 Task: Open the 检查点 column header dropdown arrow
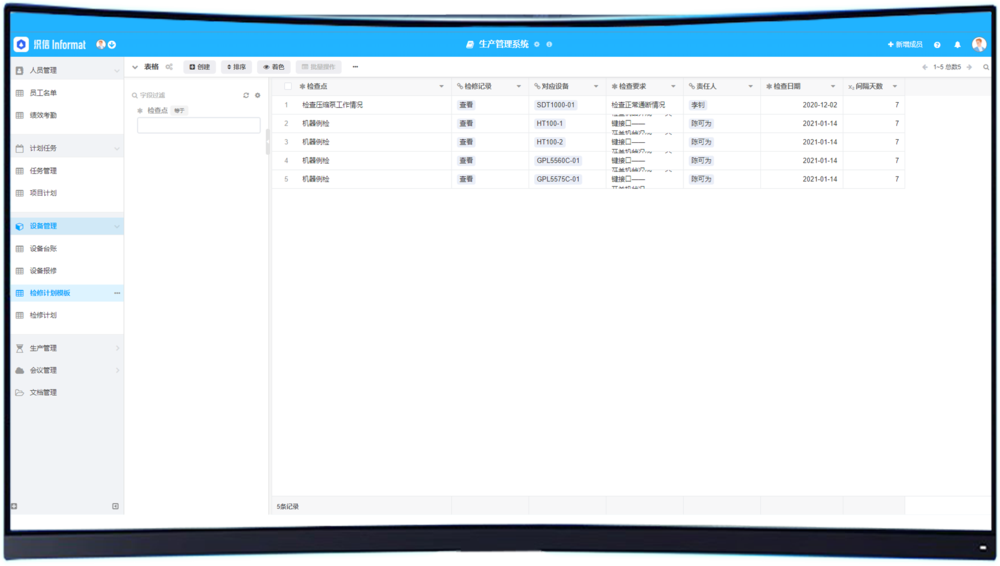click(x=441, y=87)
